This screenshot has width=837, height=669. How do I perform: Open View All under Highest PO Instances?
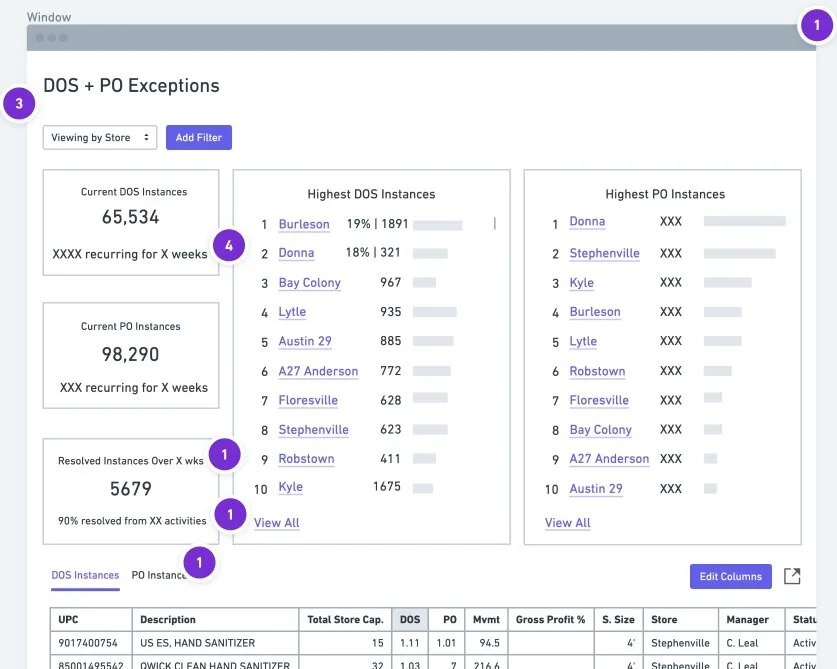(567, 522)
